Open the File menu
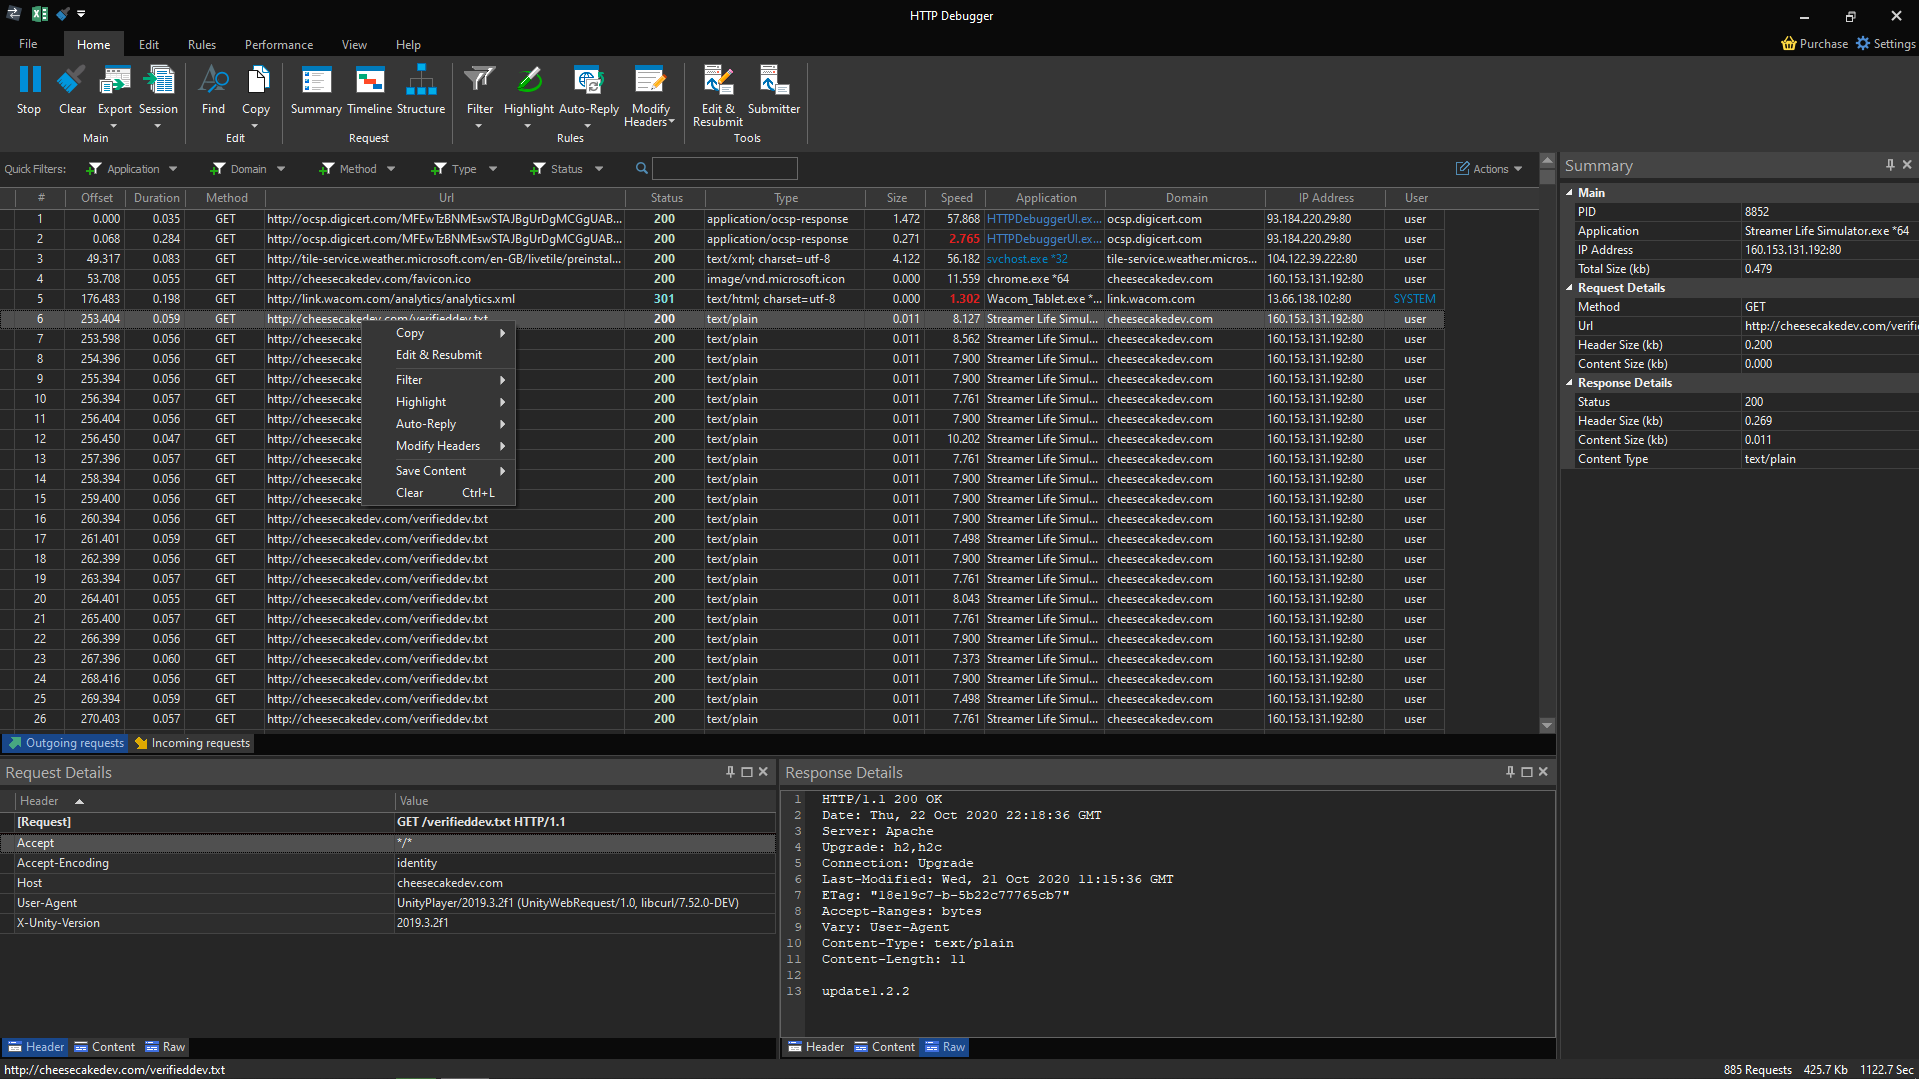 28,44
